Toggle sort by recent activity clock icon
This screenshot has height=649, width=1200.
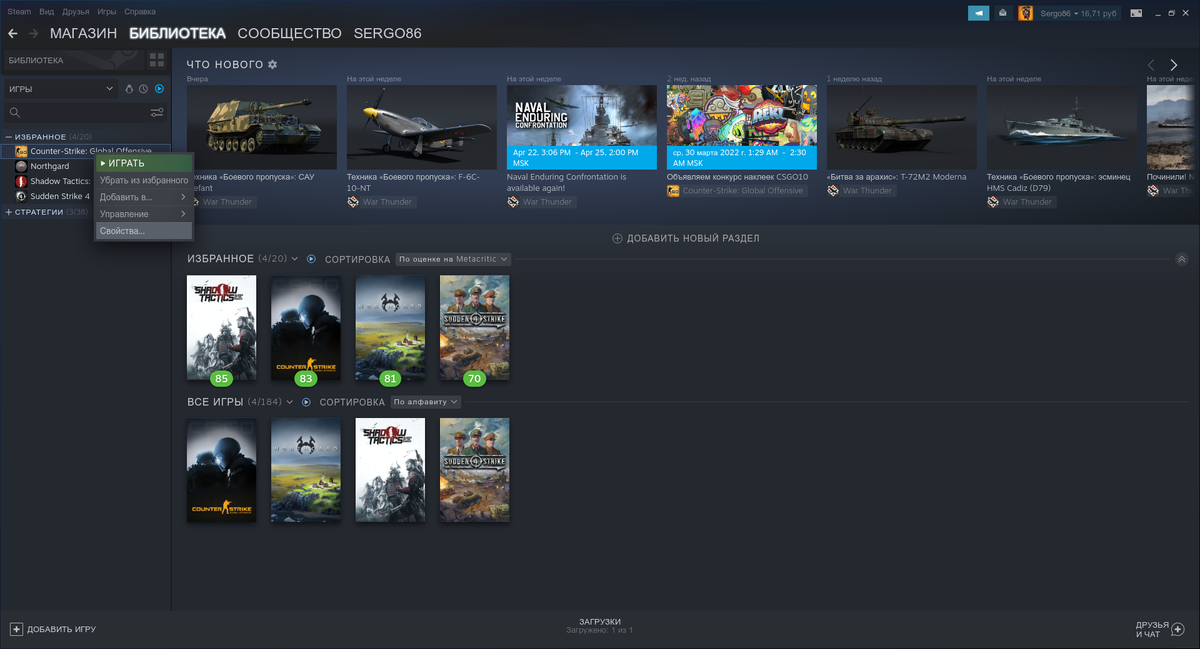pyautogui.click(x=144, y=89)
